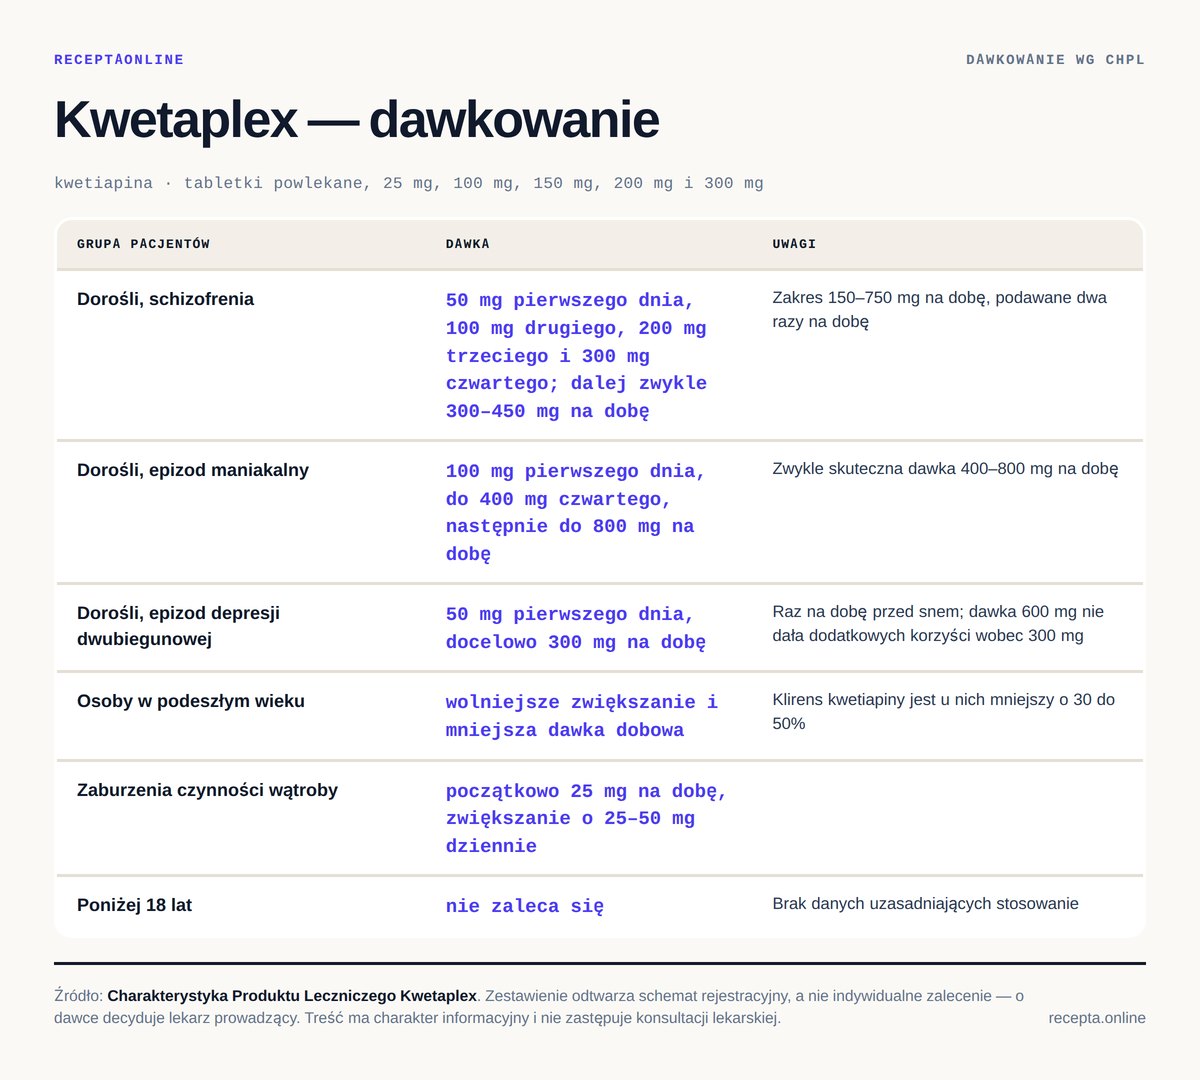The height and width of the screenshot is (1080, 1200).
Task: Open the recepta.online footer link
Action: (x=1097, y=1018)
